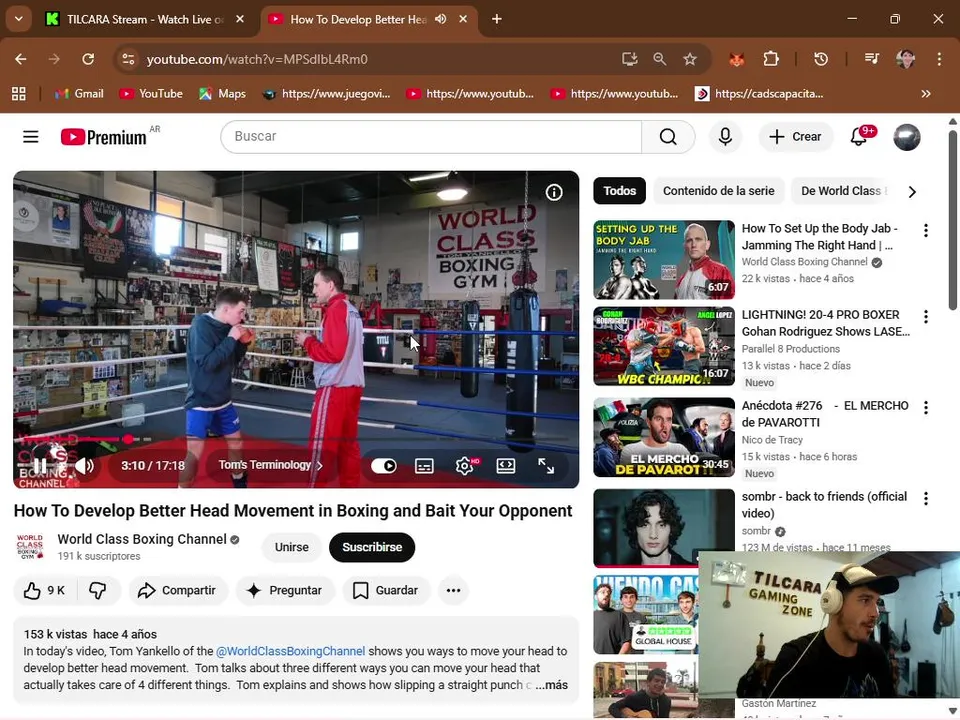The image size is (960, 720).
Task: Go back with browser back arrow
Action: click(21, 59)
